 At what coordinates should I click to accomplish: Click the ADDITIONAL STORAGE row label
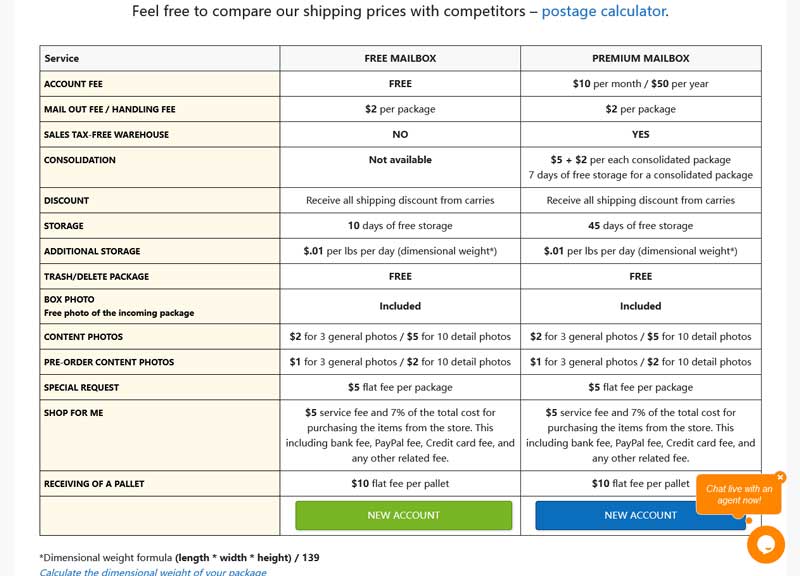[92, 251]
